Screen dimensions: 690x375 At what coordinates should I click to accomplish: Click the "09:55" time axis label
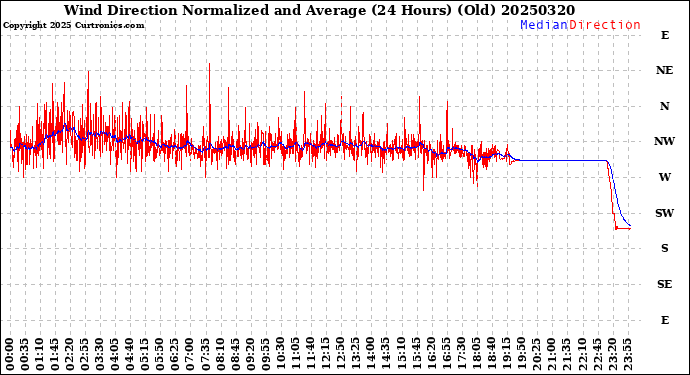[x=266, y=355]
